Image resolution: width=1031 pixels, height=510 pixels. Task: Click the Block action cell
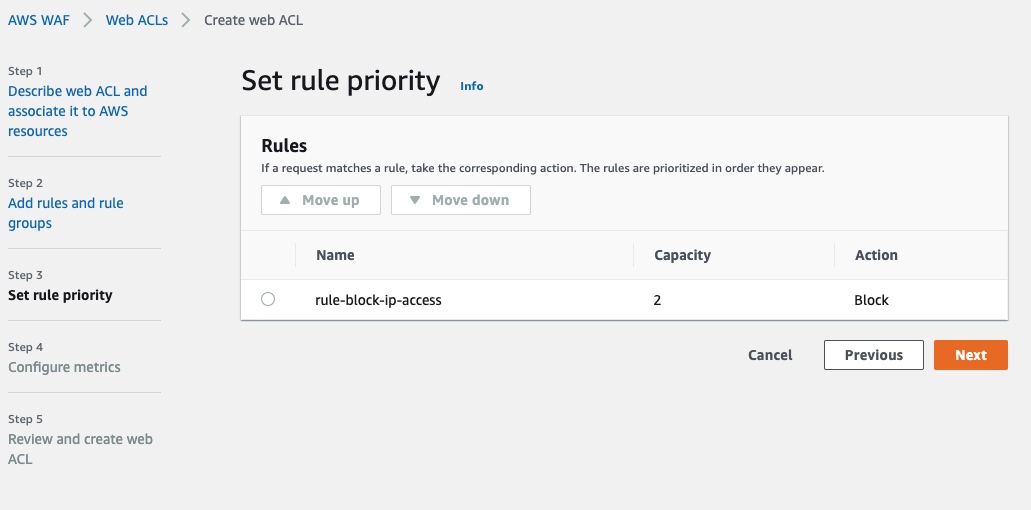871,300
